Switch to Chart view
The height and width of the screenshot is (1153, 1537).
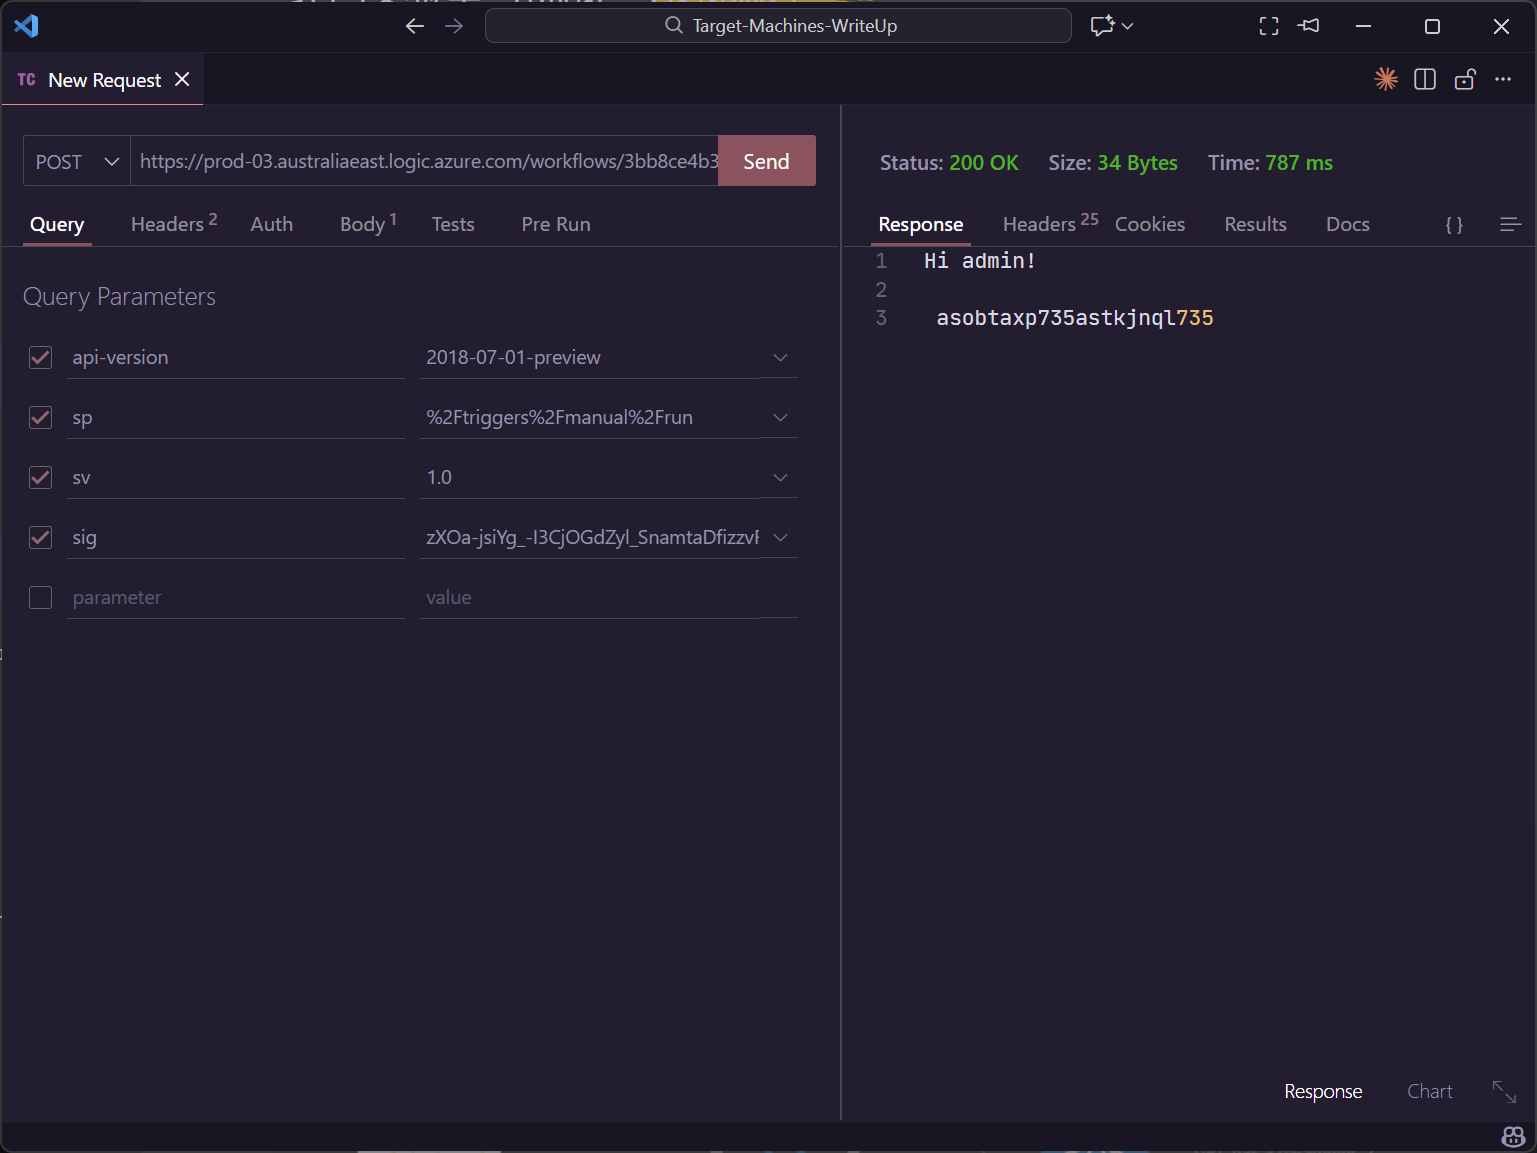1429,1091
